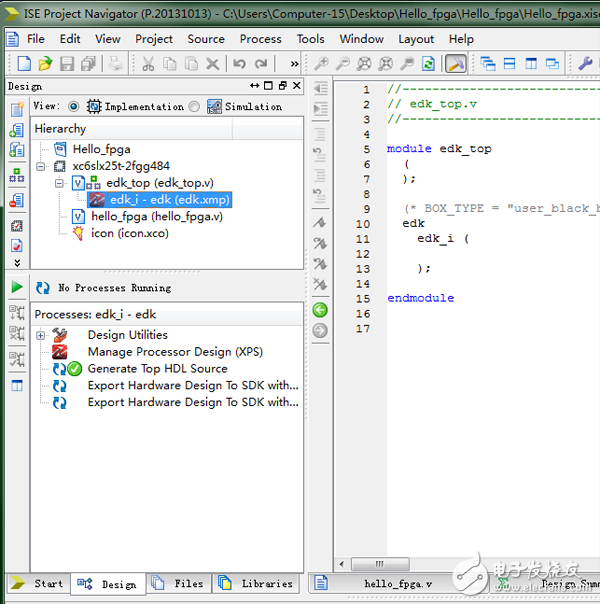This screenshot has height=604, width=600.
Task: Select the Simulation view radio button
Action: (x=194, y=106)
